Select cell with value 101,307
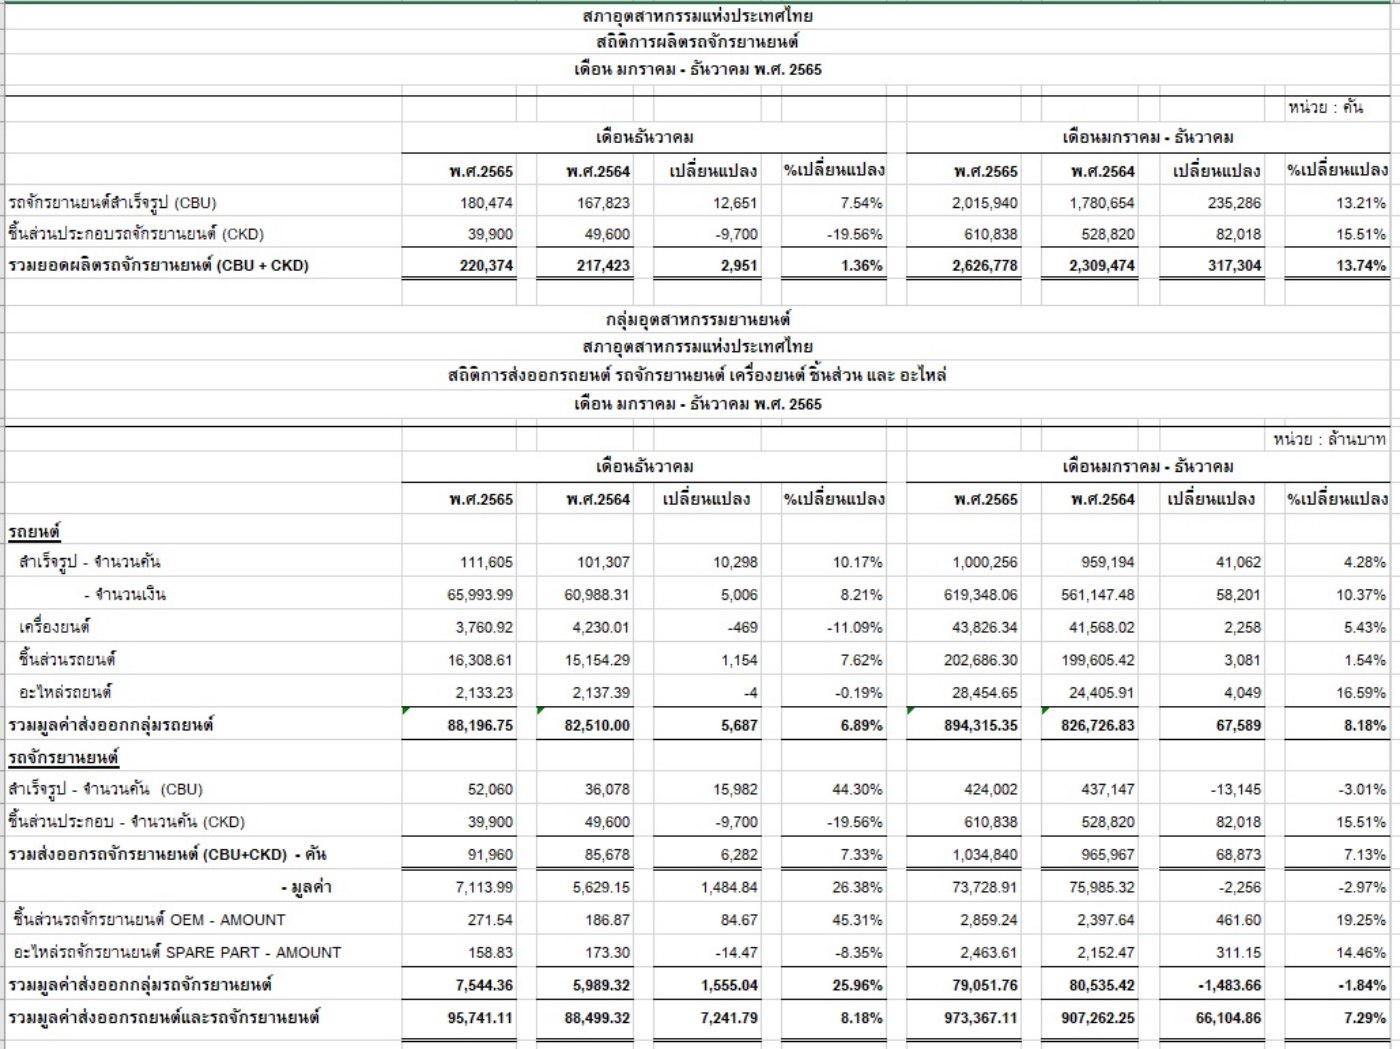The height and width of the screenshot is (1049, 1400). (x=603, y=563)
